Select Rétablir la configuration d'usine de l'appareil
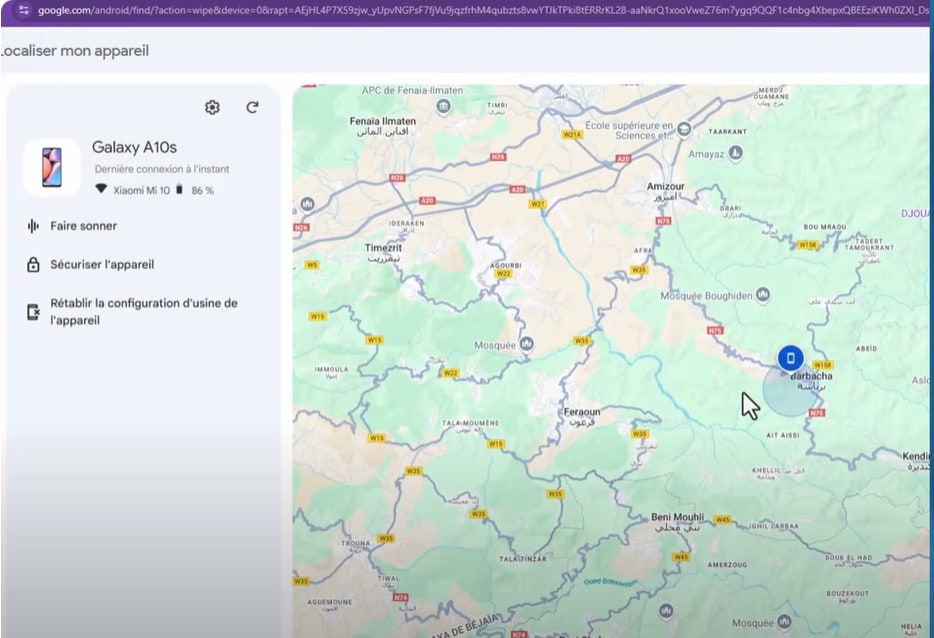 coord(144,312)
